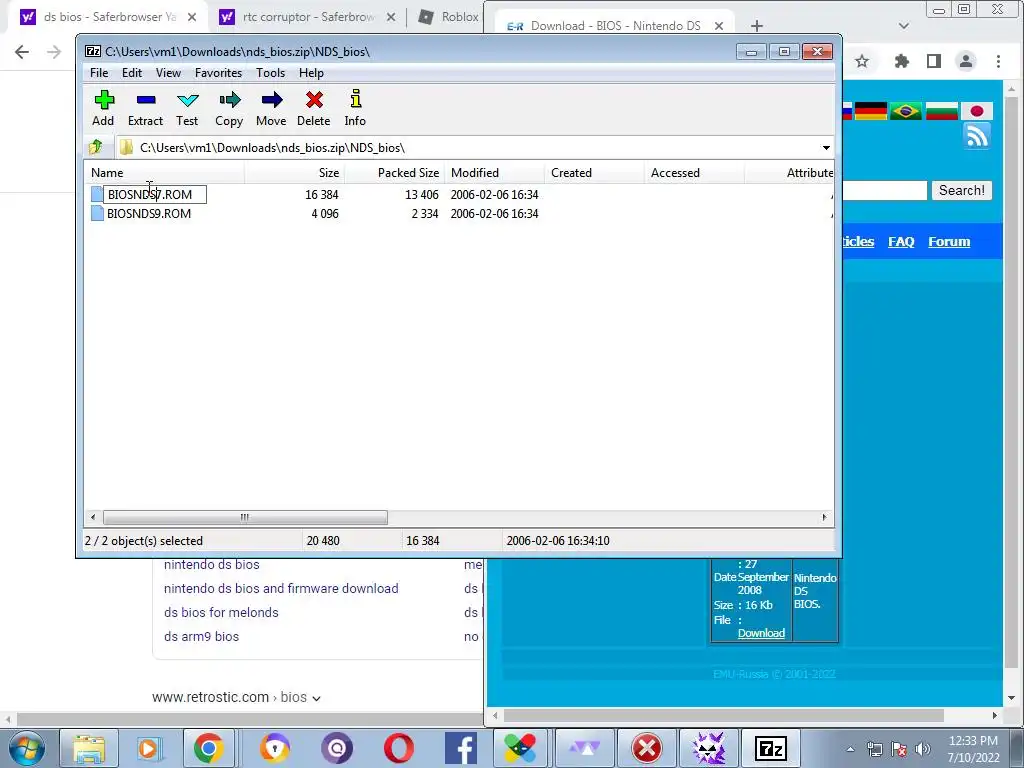Open the Help menu
The image size is (1024, 768).
tap(311, 72)
